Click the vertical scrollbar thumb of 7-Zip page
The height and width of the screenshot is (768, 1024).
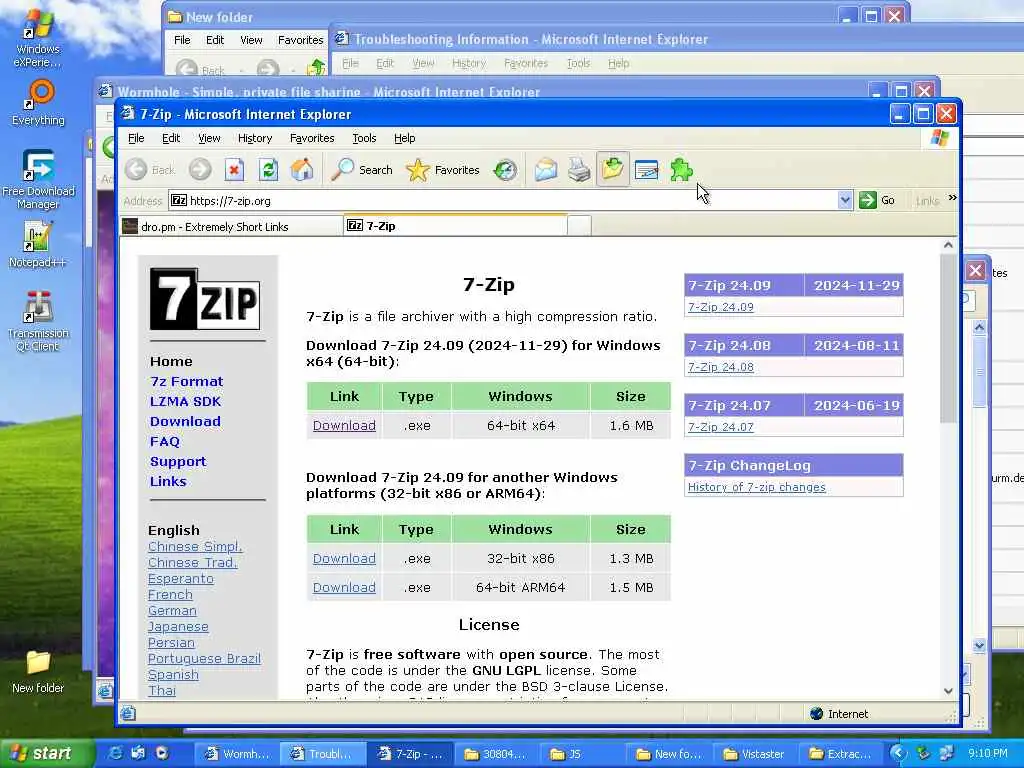click(948, 338)
